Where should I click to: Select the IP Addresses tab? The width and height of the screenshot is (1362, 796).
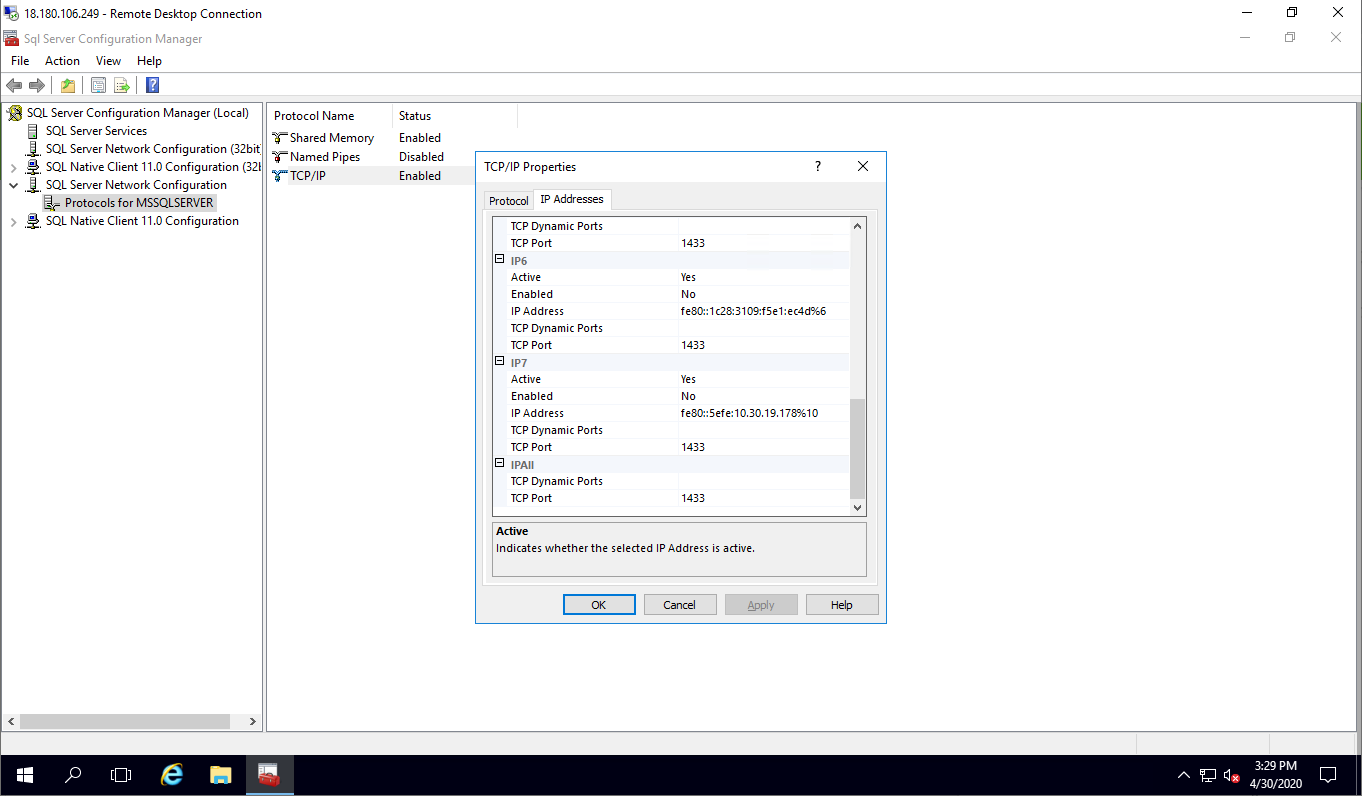(x=572, y=199)
